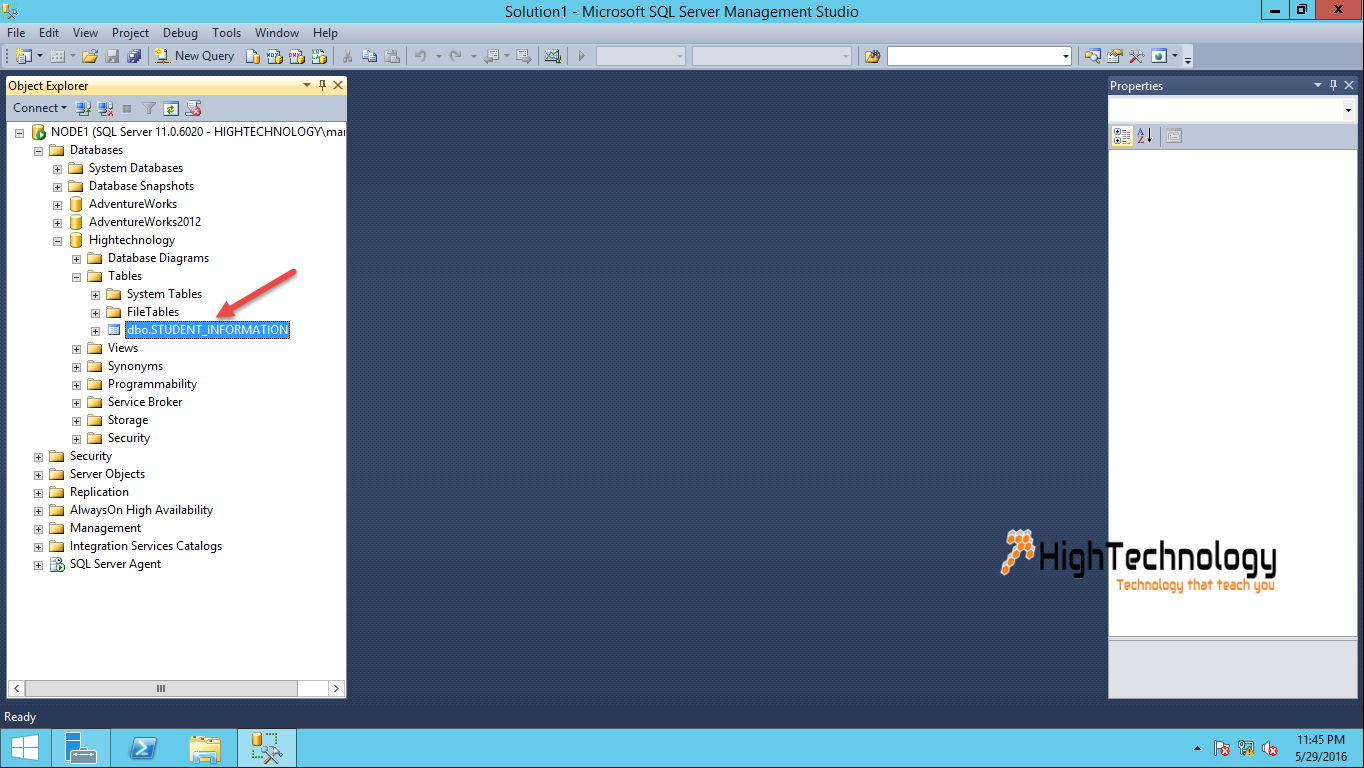This screenshot has width=1364, height=768.
Task: Click the Object Explorer window toolbar icon
Action: tap(1093, 56)
